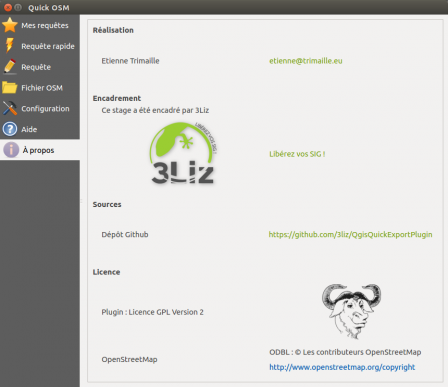Show the Aide section
The width and height of the screenshot is (448, 387).
point(40,129)
